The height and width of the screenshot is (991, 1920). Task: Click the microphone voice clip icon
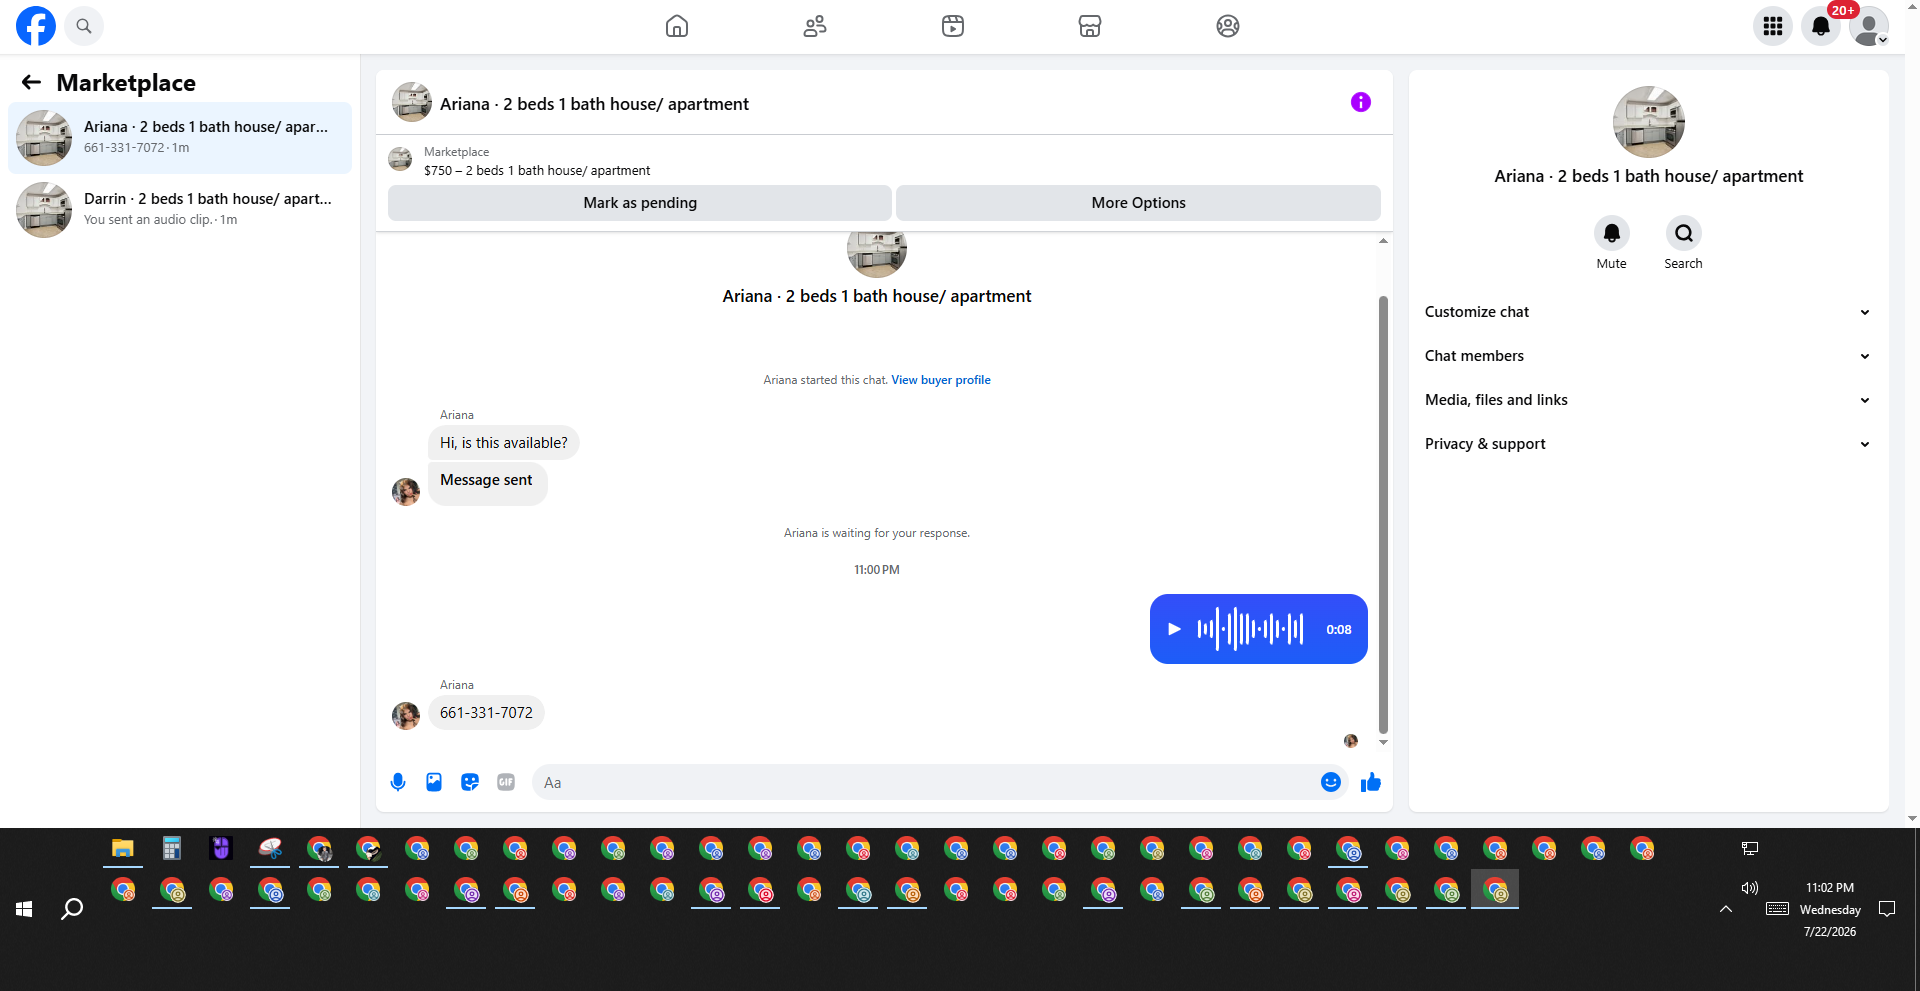(x=398, y=782)
